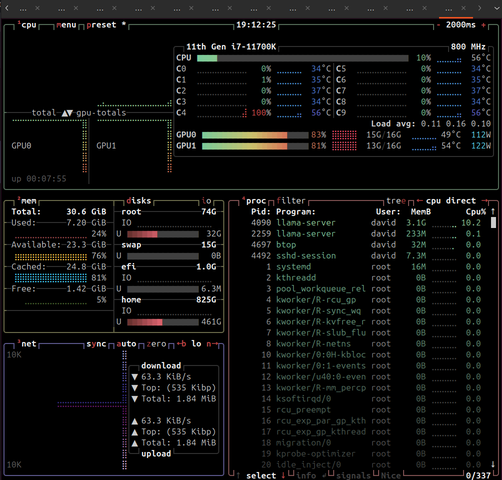Click the tab bar scroll-right arrow
Image resolution: width=502 pixels, height=480 pixels.
(x=479, y=8)
